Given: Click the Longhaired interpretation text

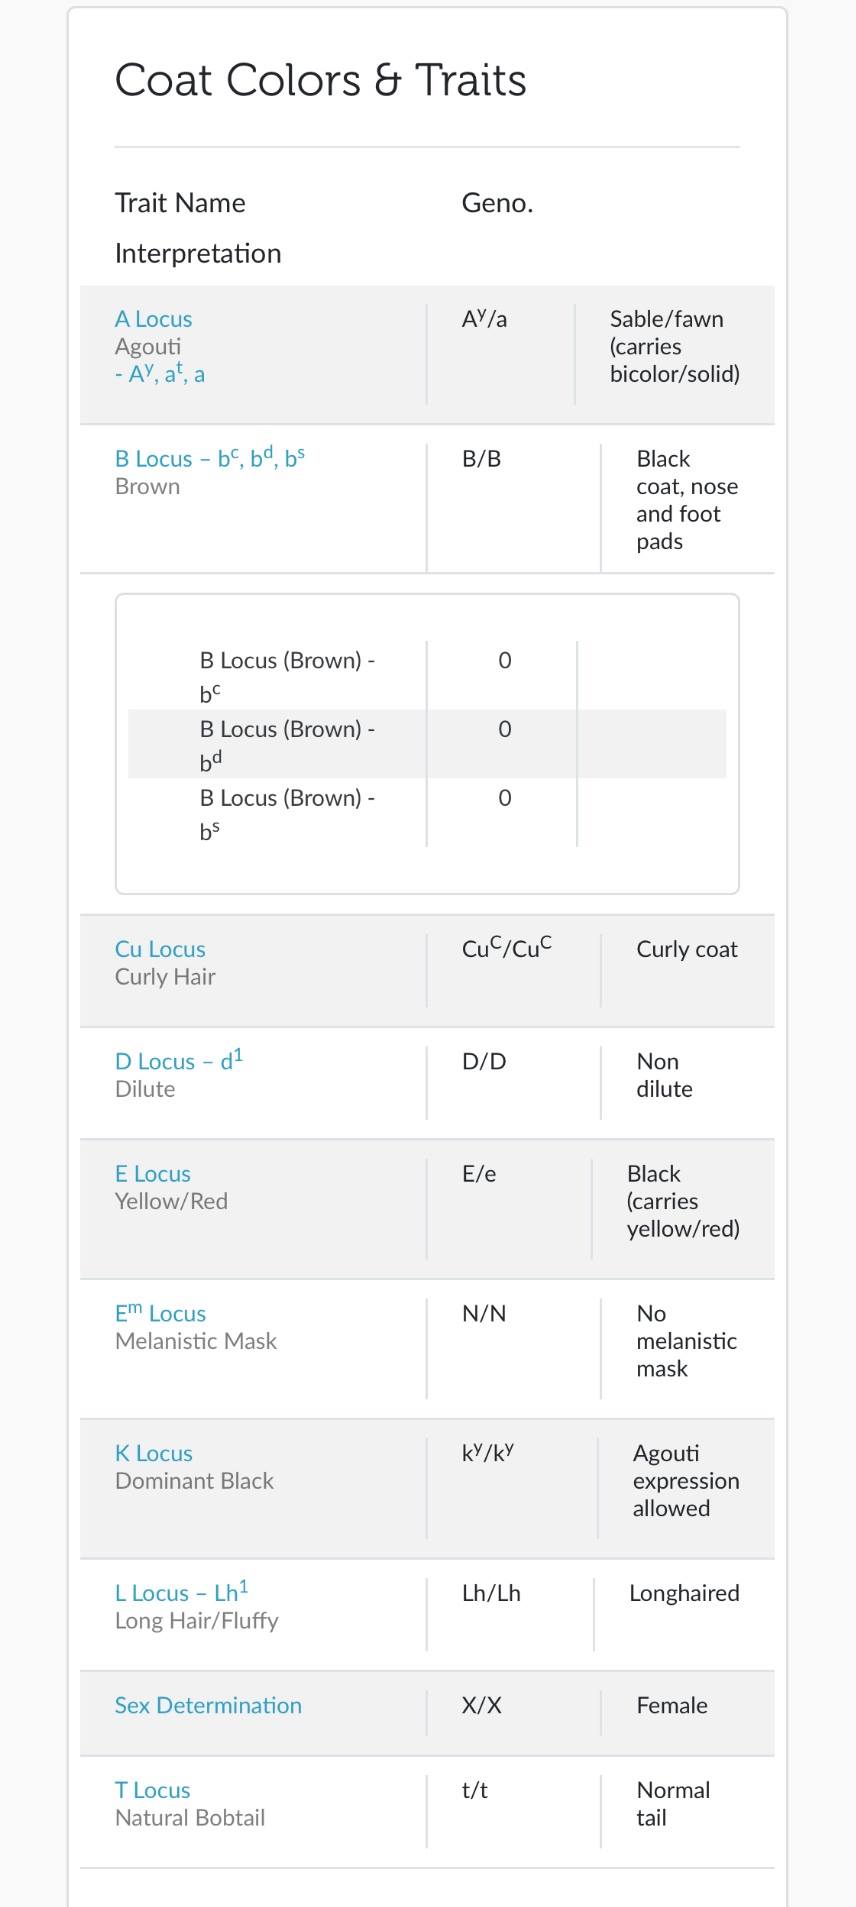Looking at the screenshot, I should coord(684,1593).
